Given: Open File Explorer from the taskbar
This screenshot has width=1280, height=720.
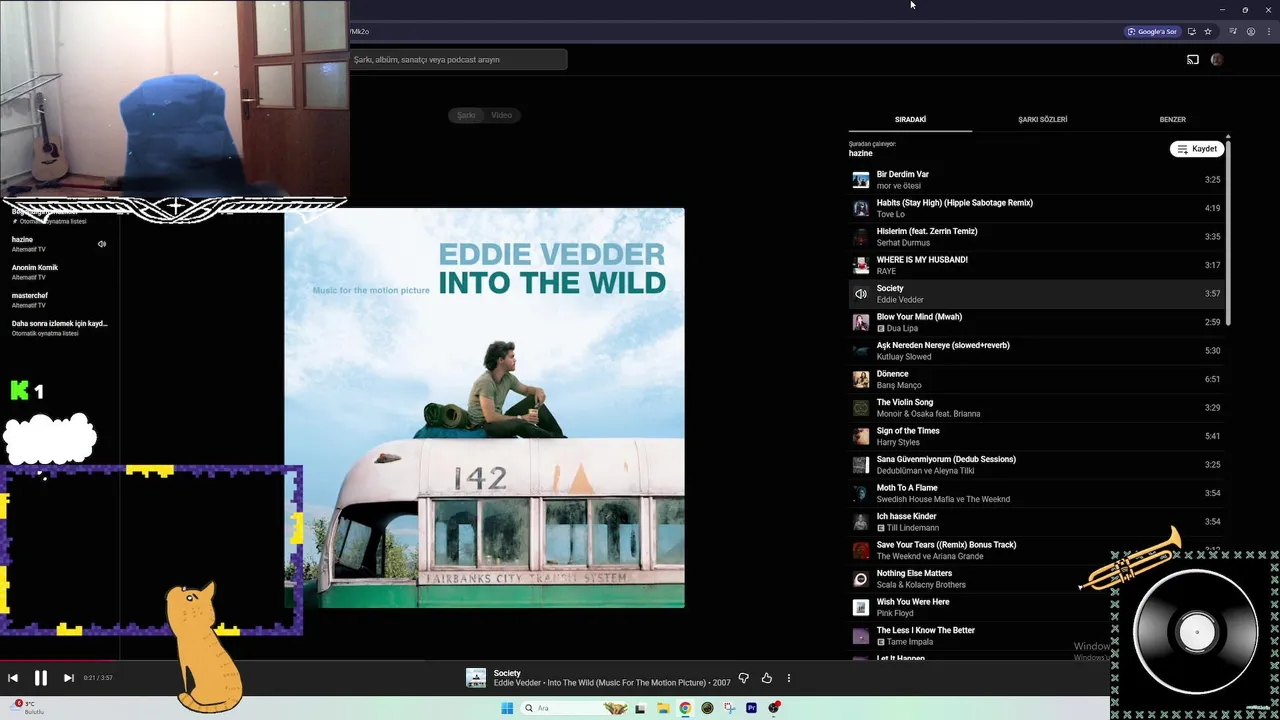Looking at the screenshot, I should (x=663, y=708).
